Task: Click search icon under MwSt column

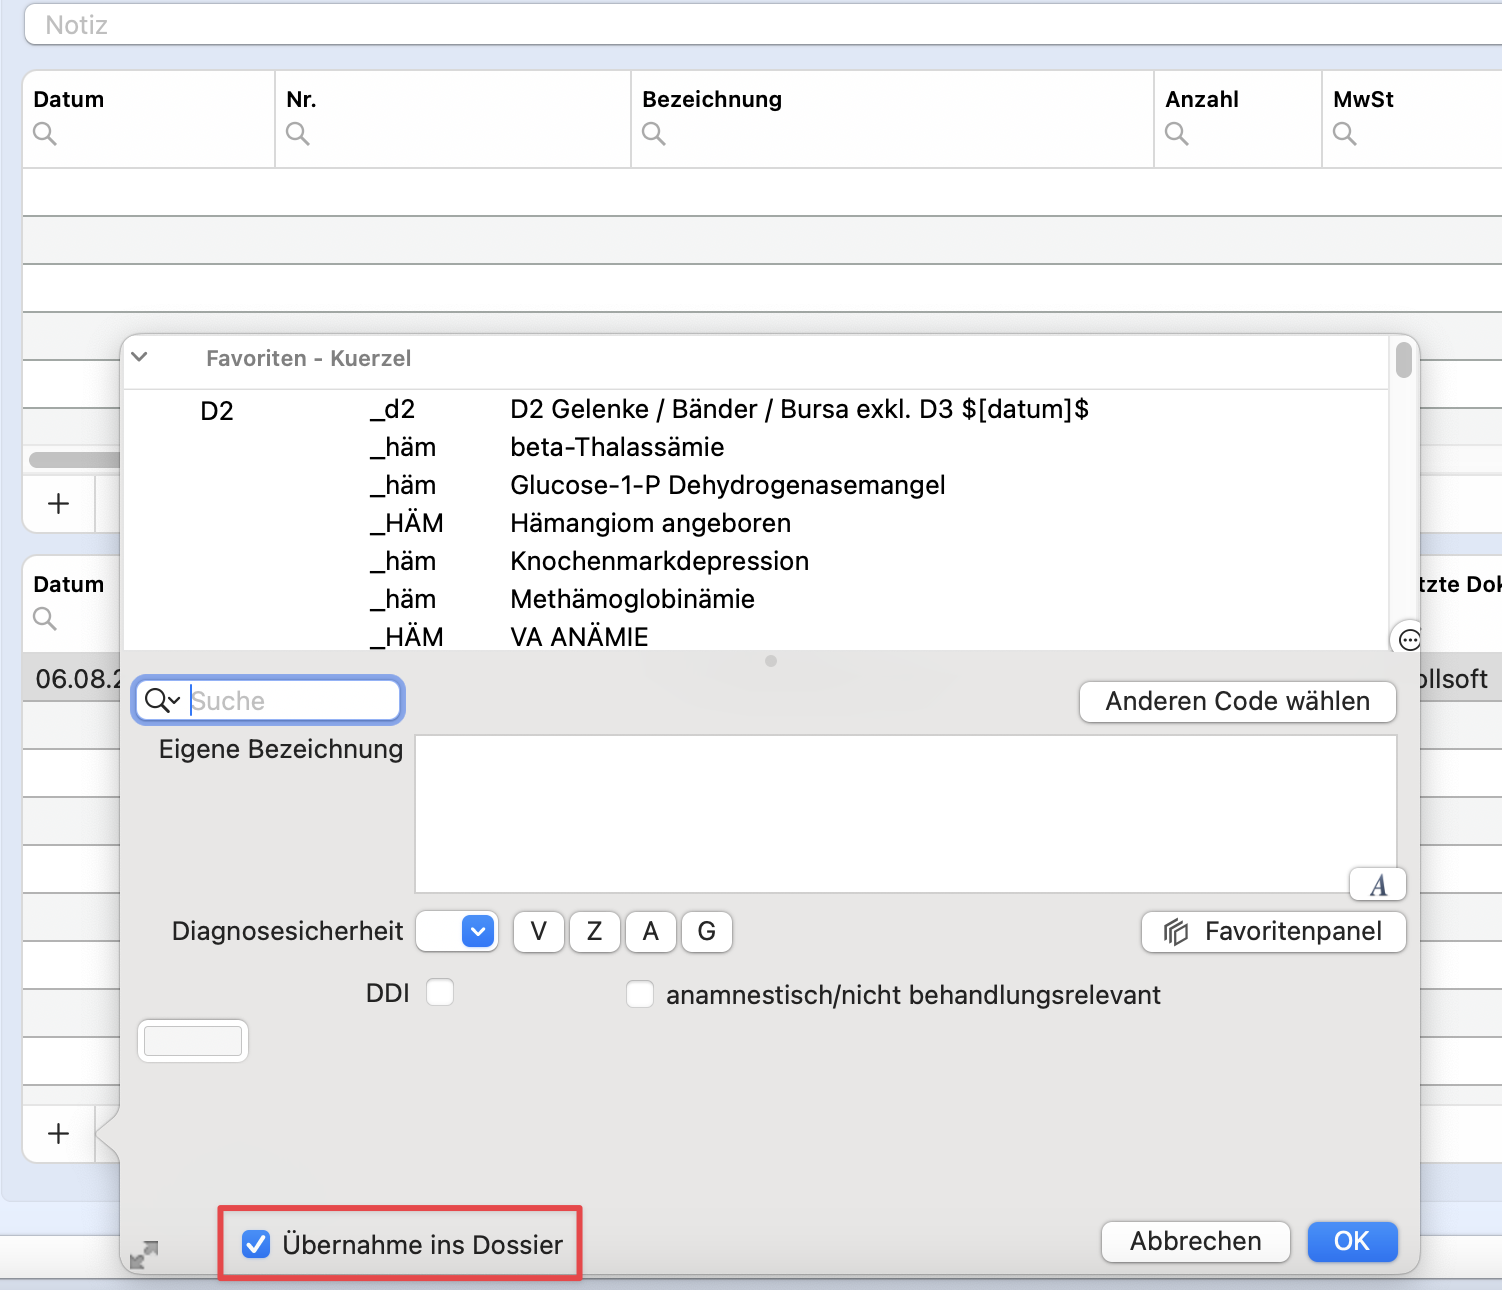Action: click(x=1345, y=133)
